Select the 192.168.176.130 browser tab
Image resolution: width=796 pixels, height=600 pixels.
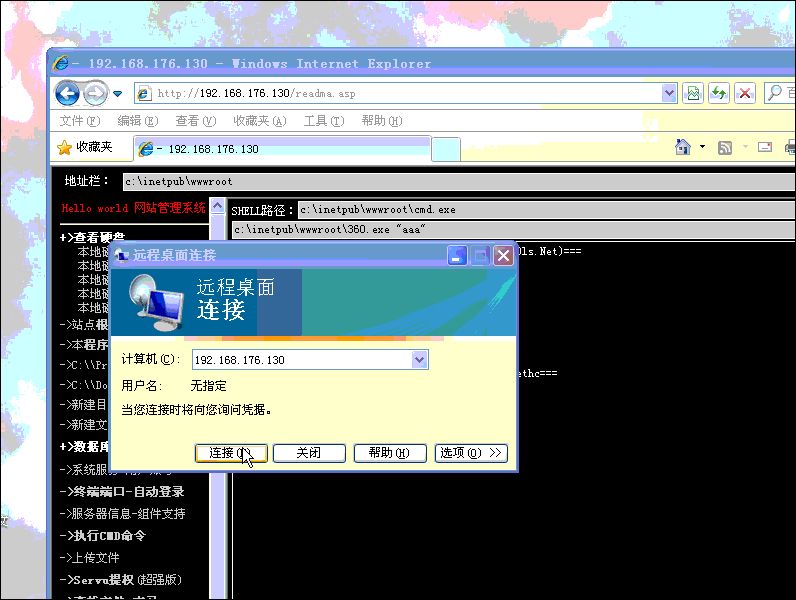coord(282,149)
